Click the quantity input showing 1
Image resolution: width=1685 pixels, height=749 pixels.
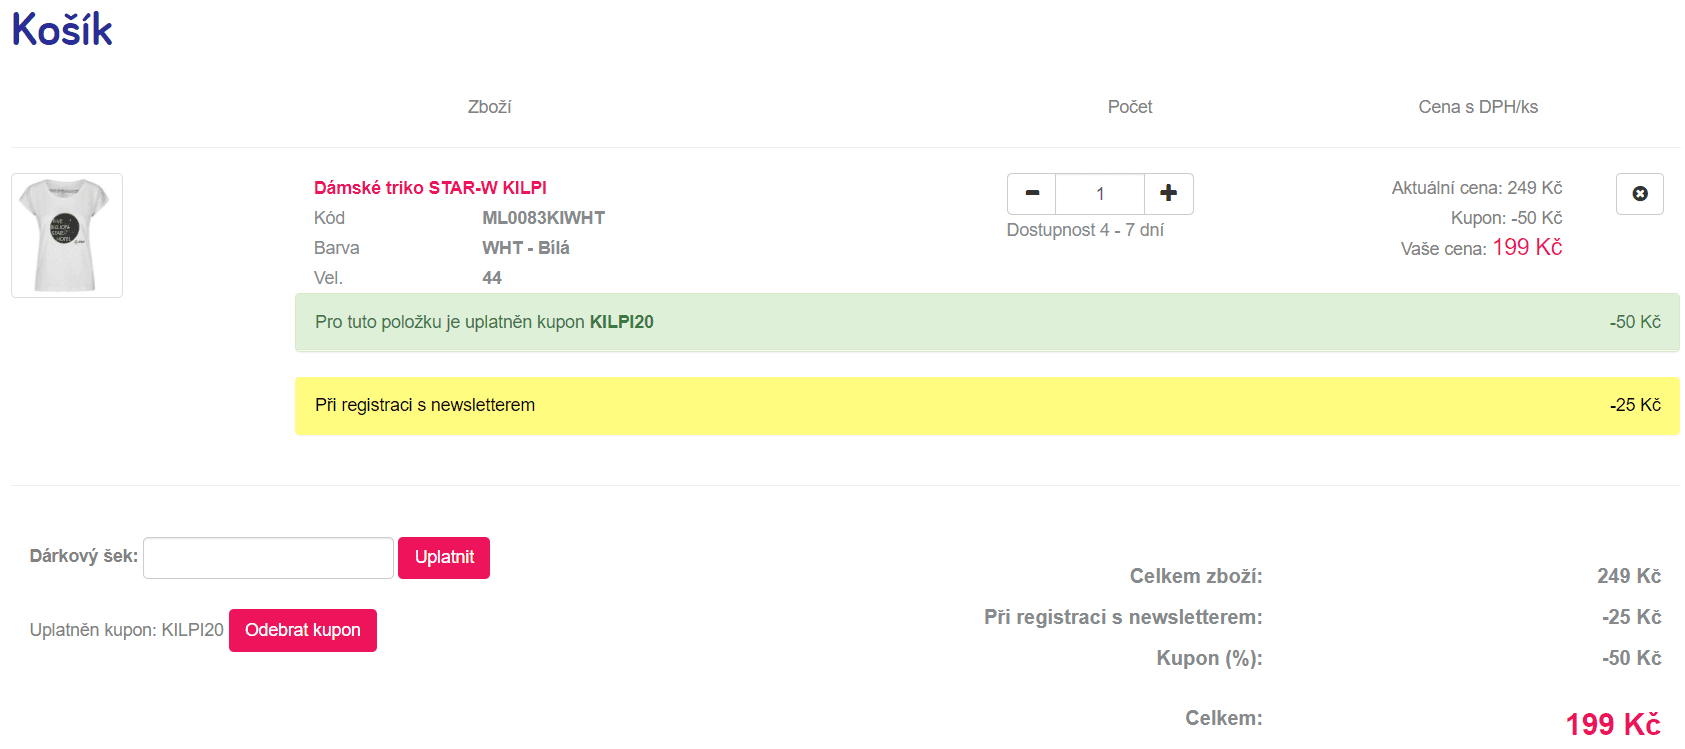[1100, 194]
